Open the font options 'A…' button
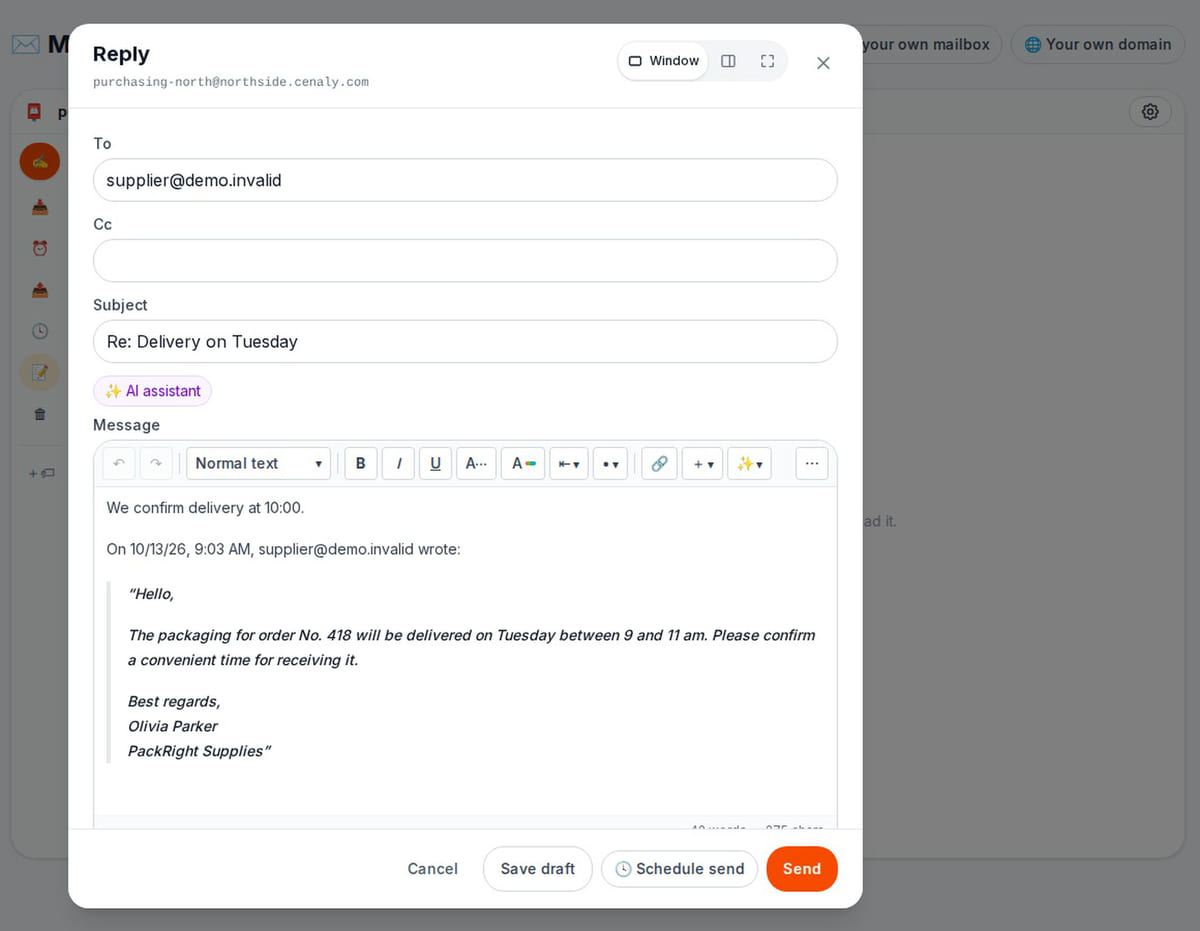 [x=476, y=463]
